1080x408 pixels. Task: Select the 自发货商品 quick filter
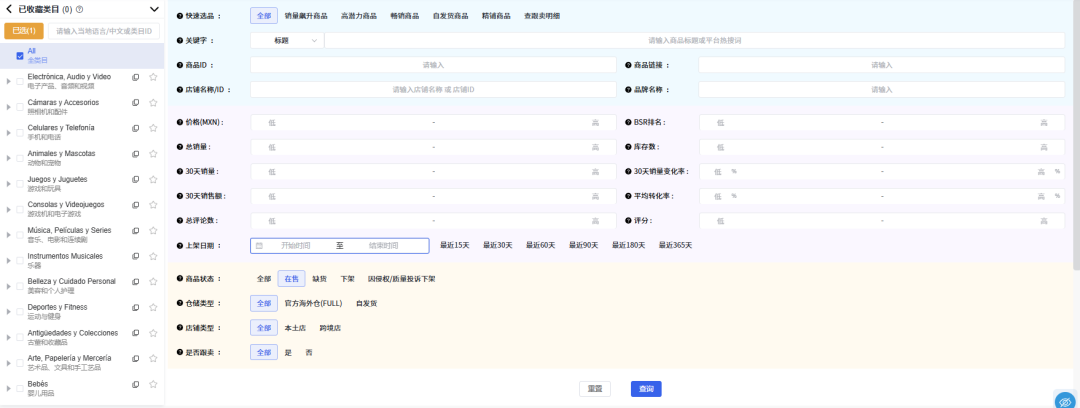pos(450,15)
